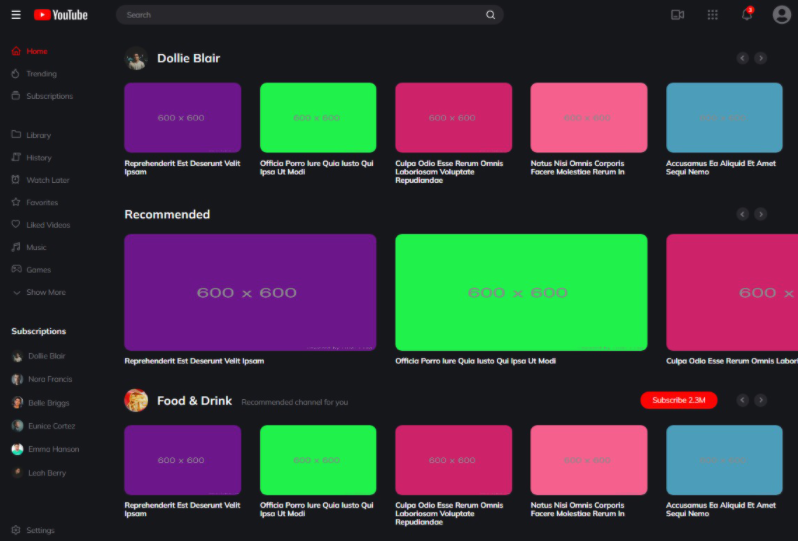Open the video camera upload icon
Image resolution: width=798 pixels, height=541 pixels.
tap(677, 15)
